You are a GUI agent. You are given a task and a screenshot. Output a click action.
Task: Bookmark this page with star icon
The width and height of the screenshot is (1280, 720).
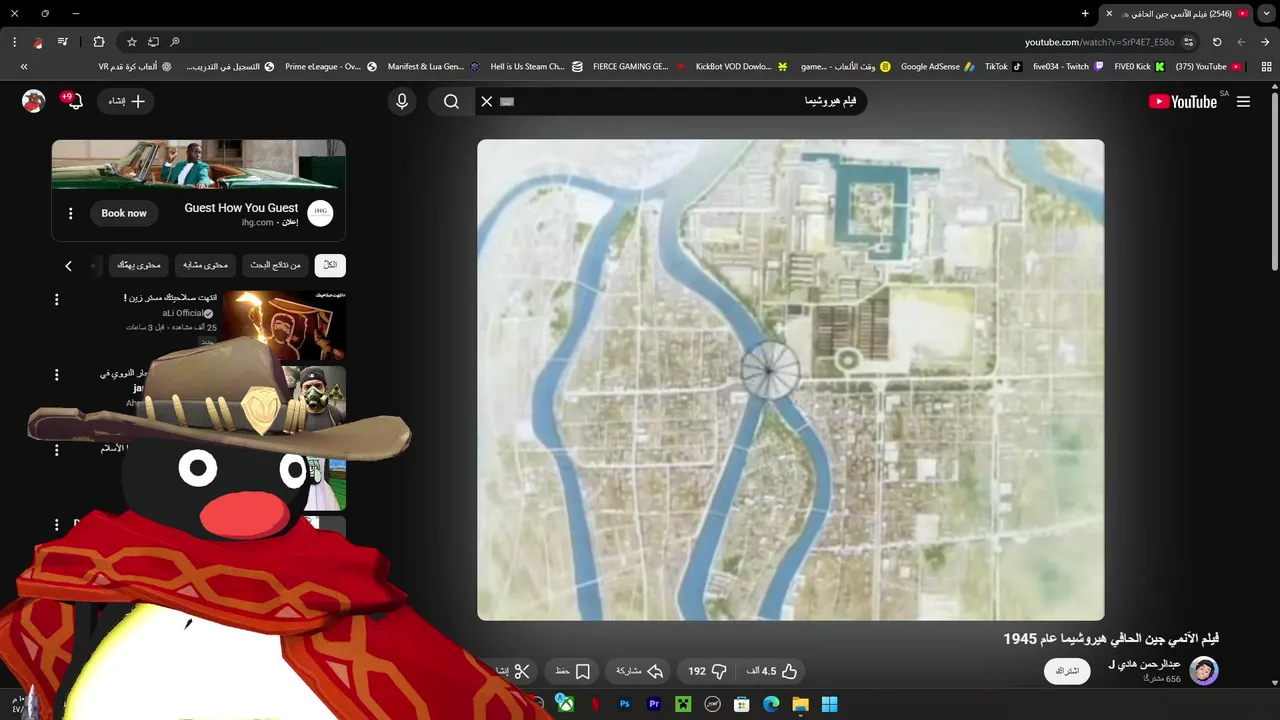click(131, 42)
